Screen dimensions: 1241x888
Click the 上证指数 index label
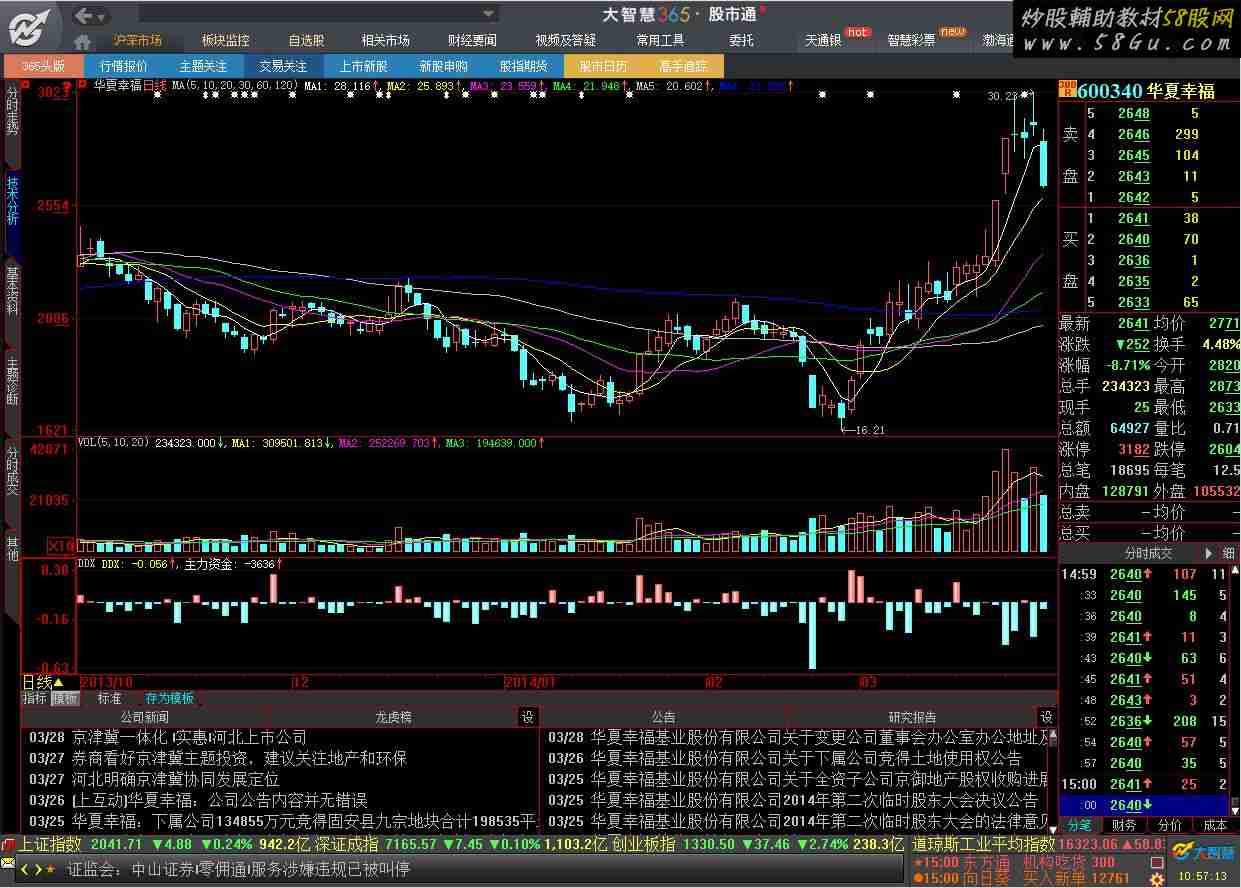point(49,844)
